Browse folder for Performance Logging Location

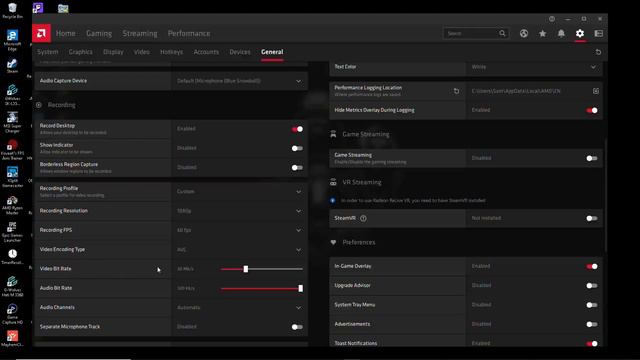[x=596, y=91]
